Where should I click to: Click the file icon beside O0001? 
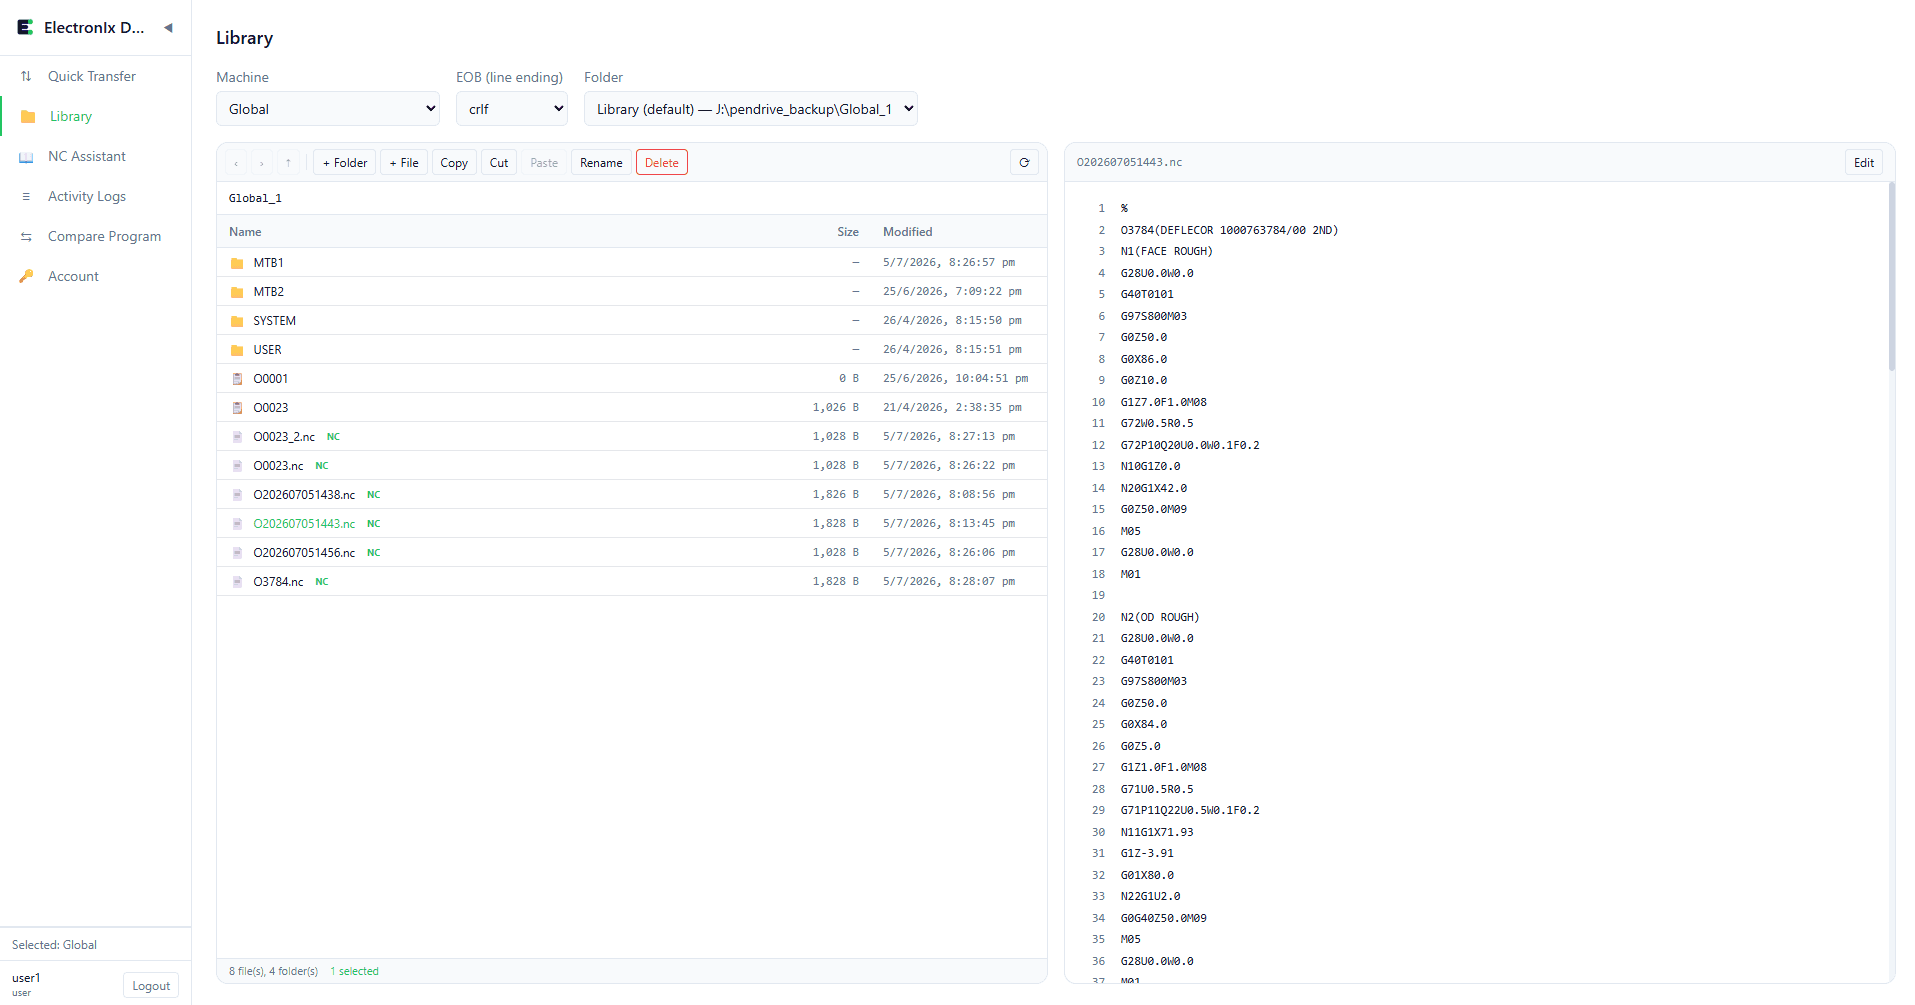237,379
